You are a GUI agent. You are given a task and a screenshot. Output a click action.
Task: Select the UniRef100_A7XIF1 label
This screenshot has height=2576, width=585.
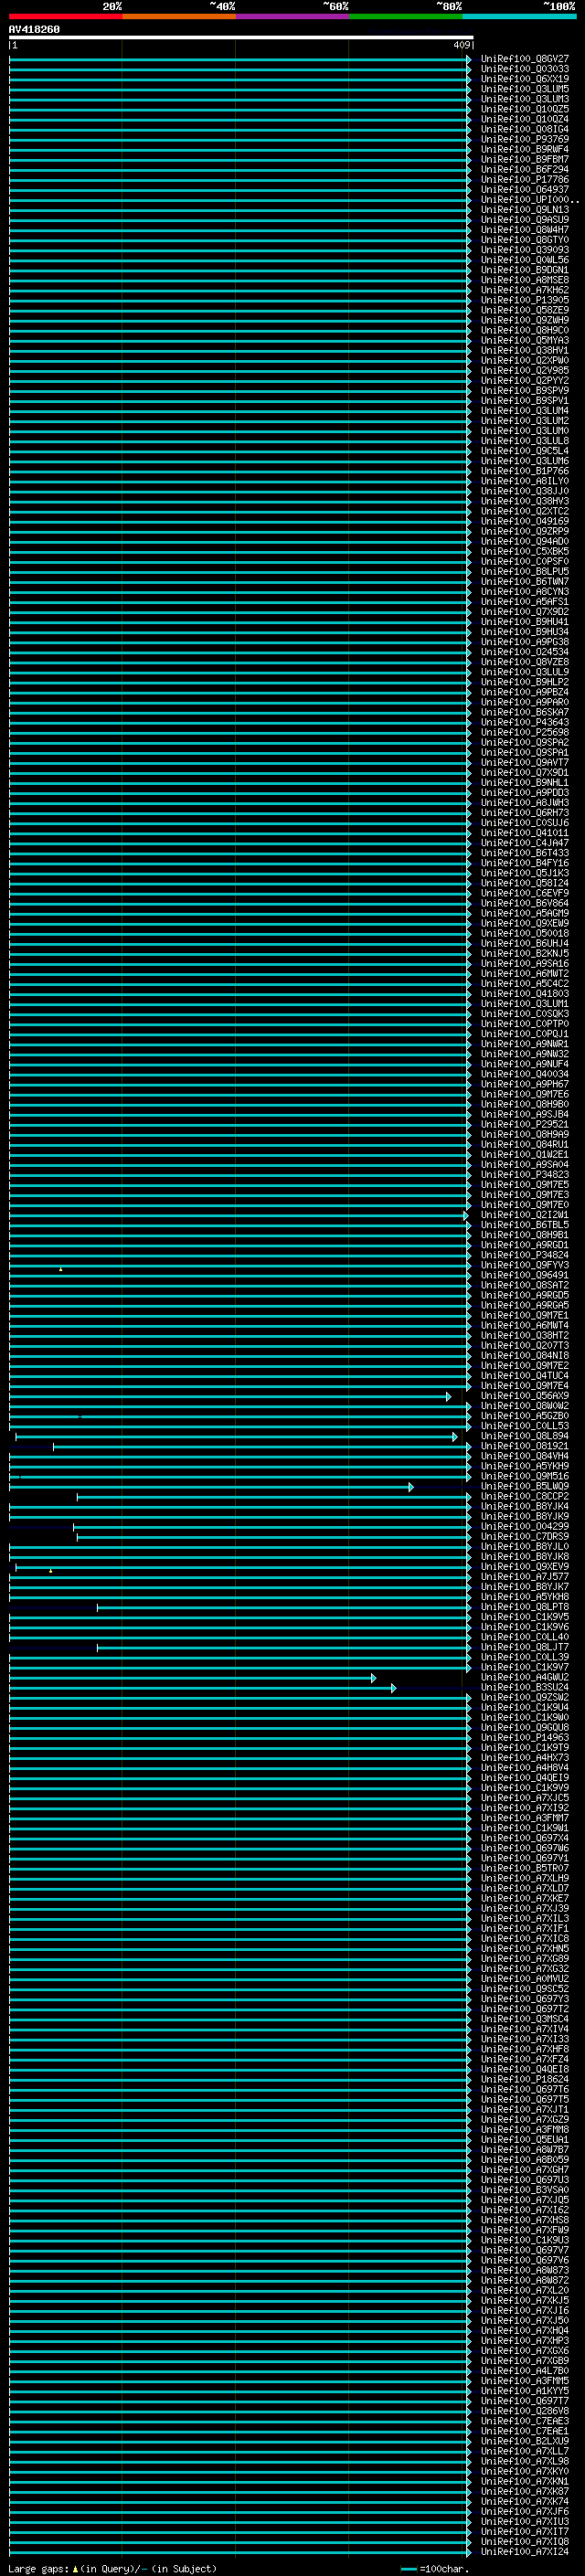(525, 1928)
